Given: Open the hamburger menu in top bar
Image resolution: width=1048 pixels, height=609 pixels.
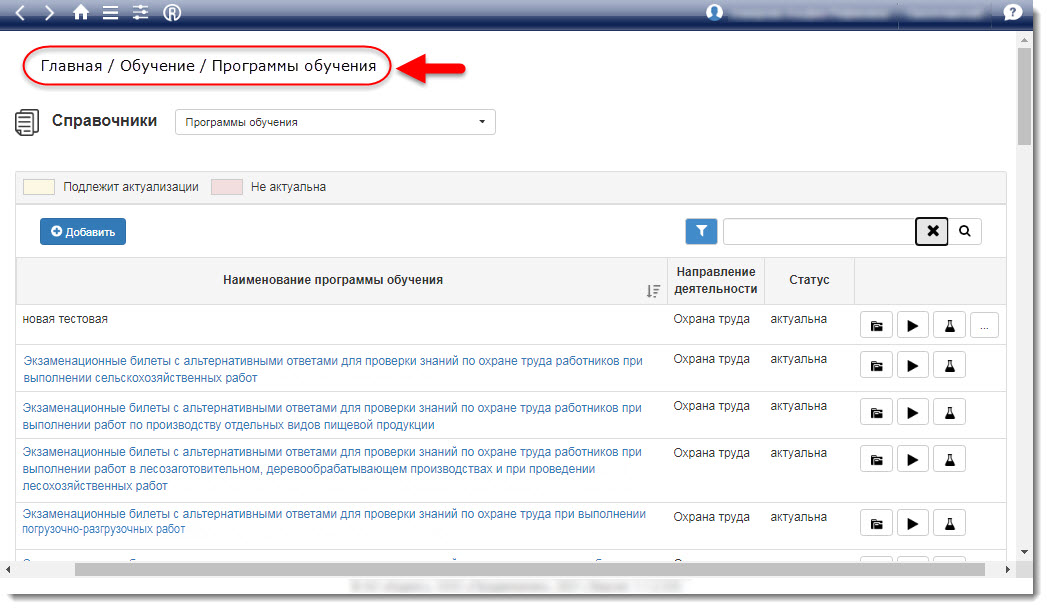Looking at the screenshot, I should point(110,13).
